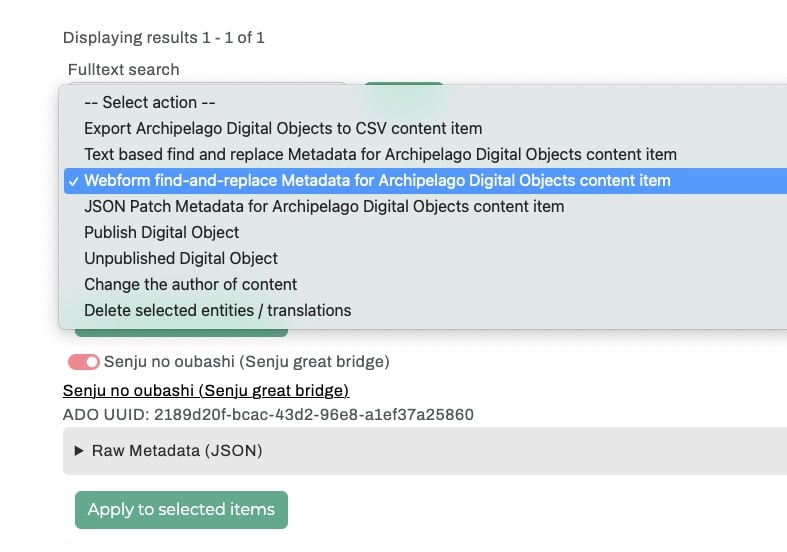Click the ADO UUID text line
Screen dimensions: 787x552
point(267,414)
